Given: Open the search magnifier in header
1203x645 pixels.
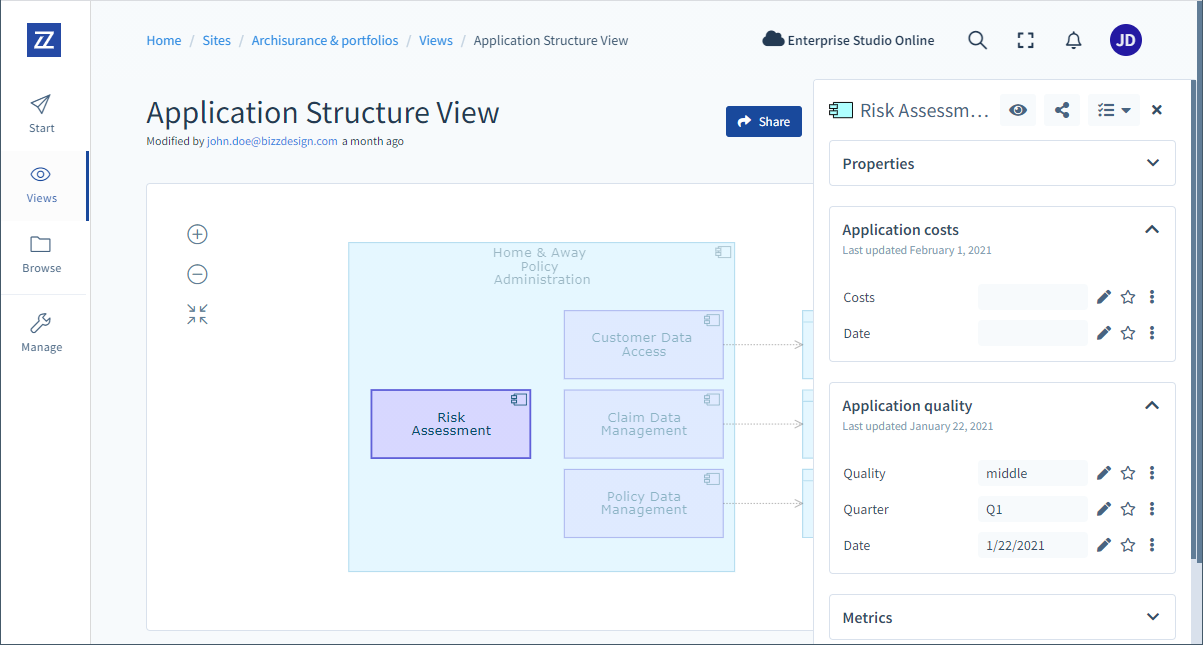Looking at the screenshot, I should pos(977,40).
